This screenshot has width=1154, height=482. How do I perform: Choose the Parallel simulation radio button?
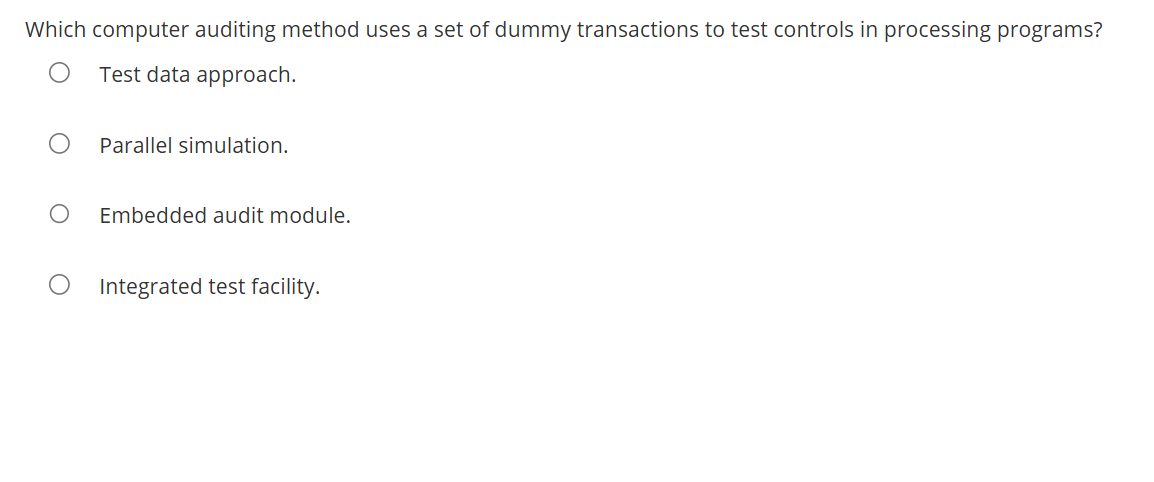[x=60, y=144]
